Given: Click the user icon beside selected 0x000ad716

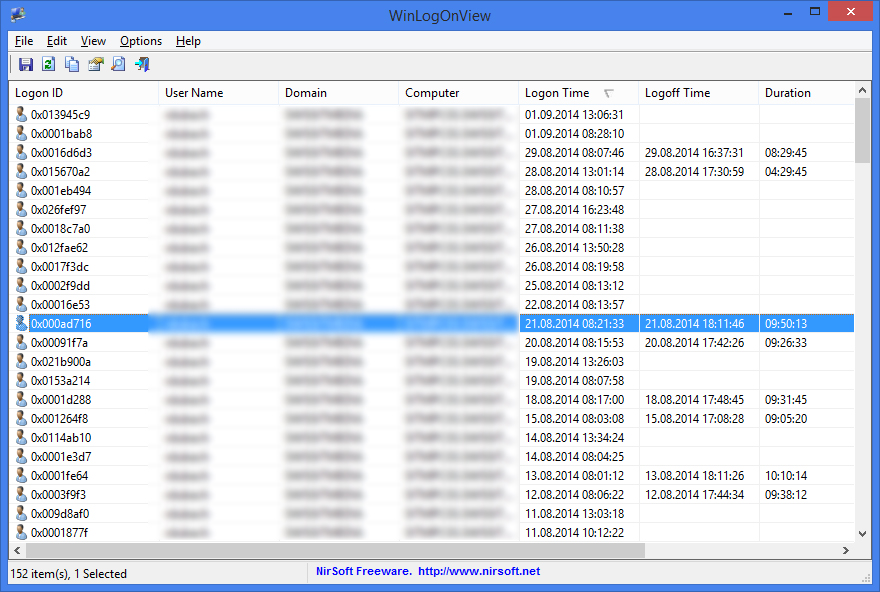Looking at the screenshot, I should [x=21, y=324].
